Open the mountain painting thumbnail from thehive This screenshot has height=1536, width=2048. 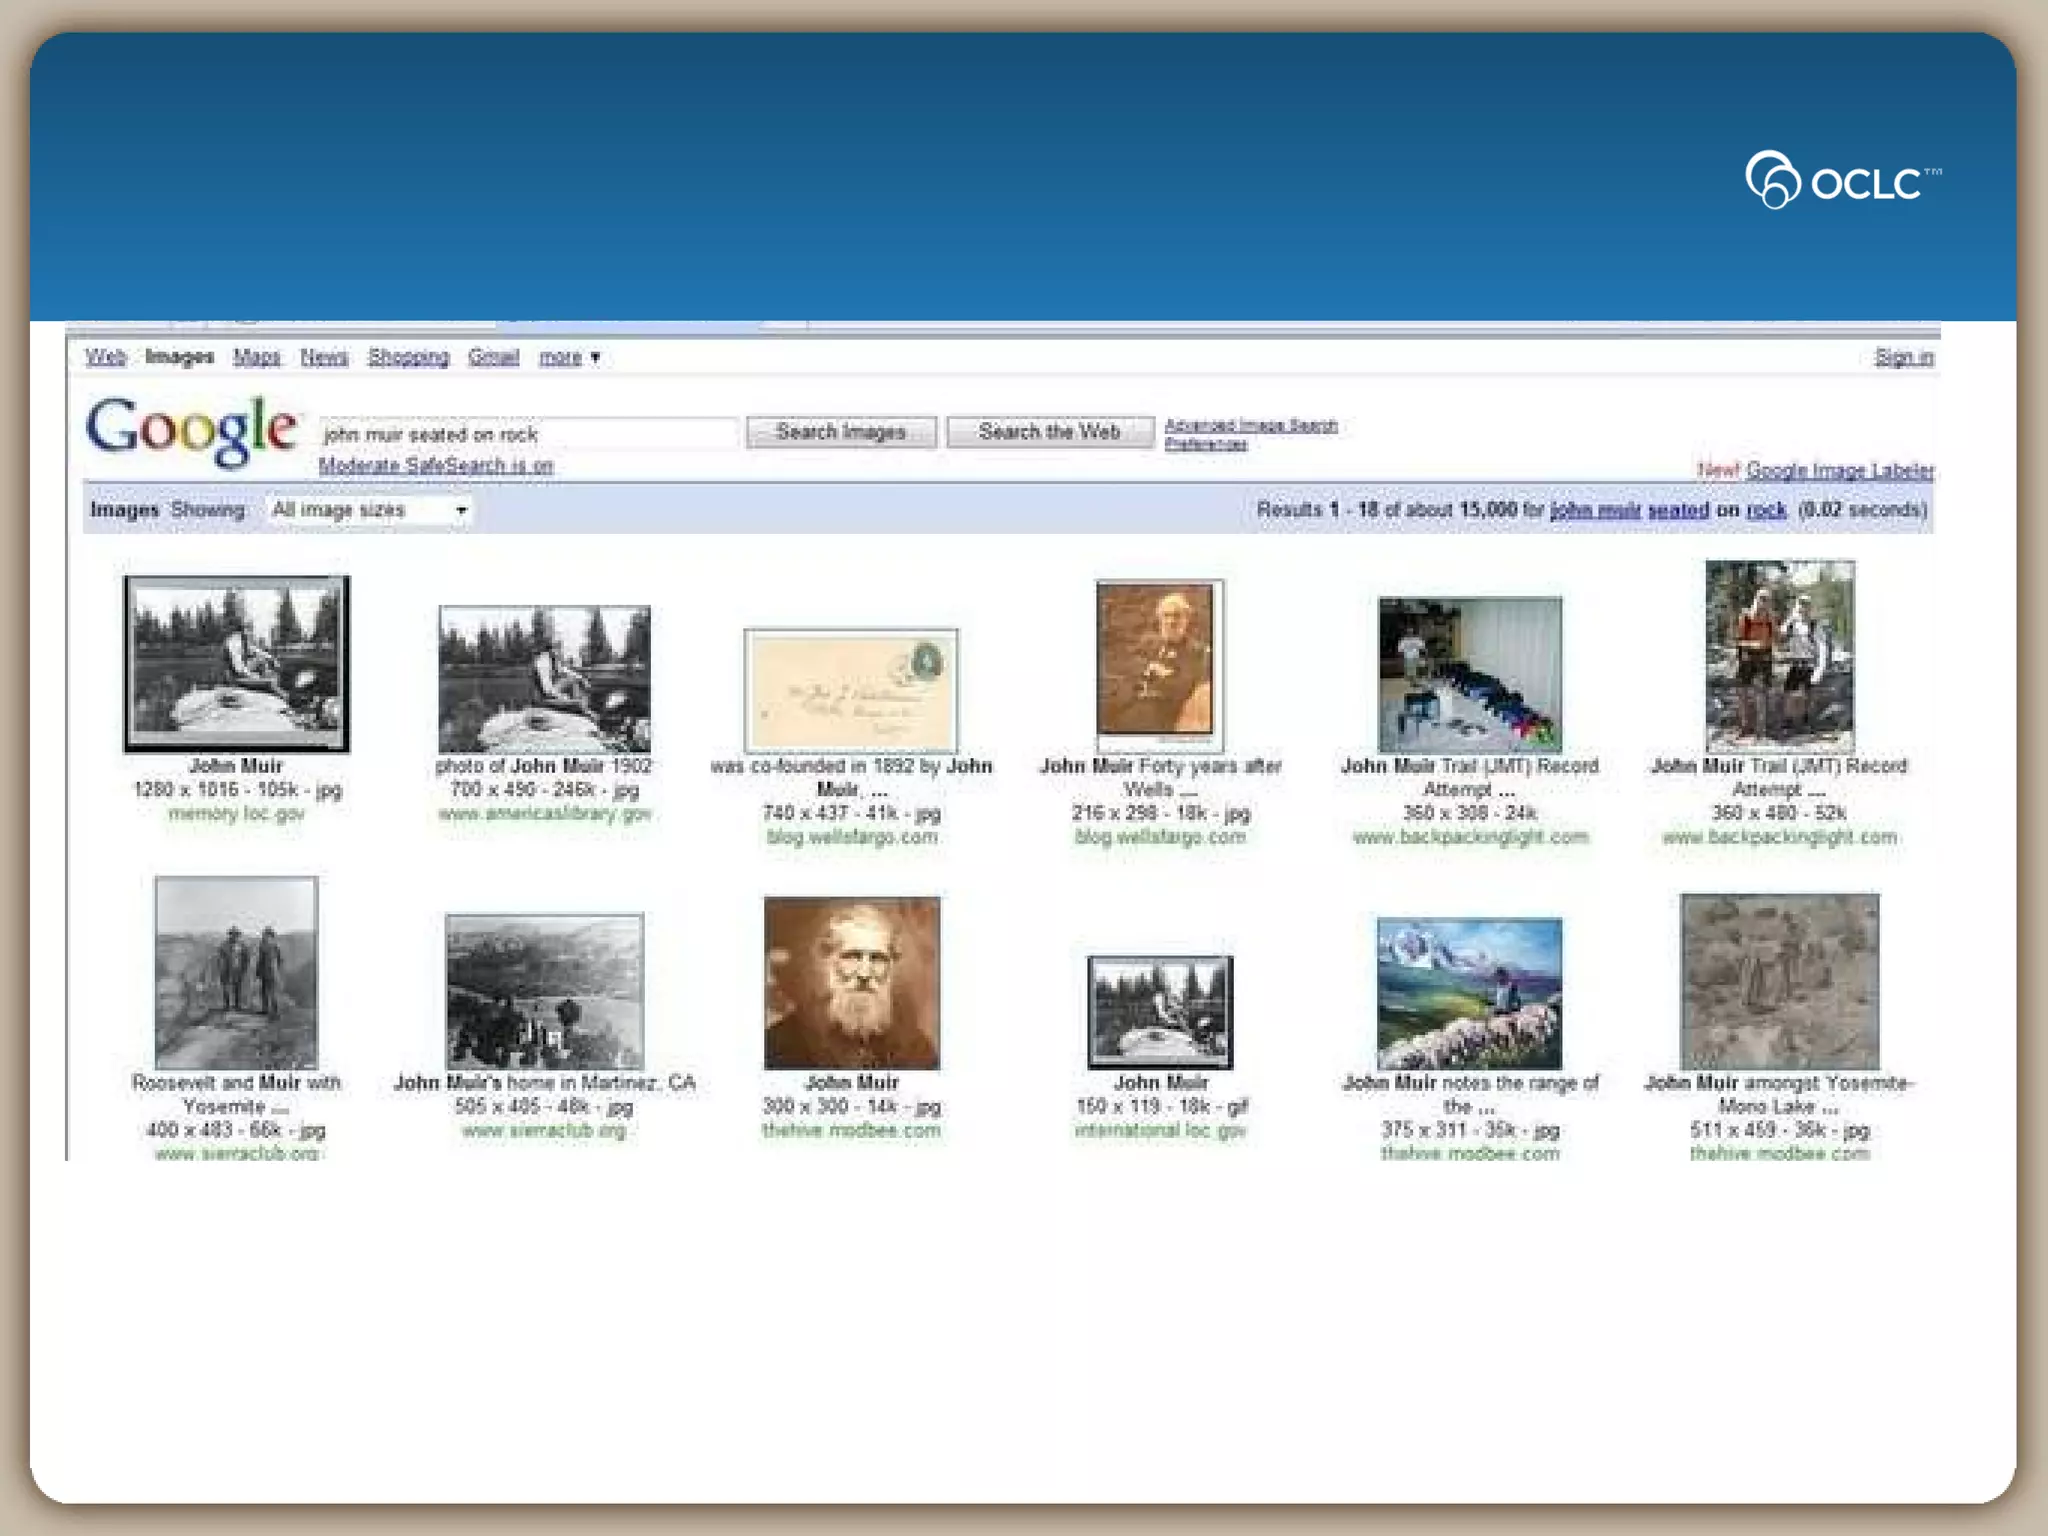pyautogui.click(x=1468, y=993)
